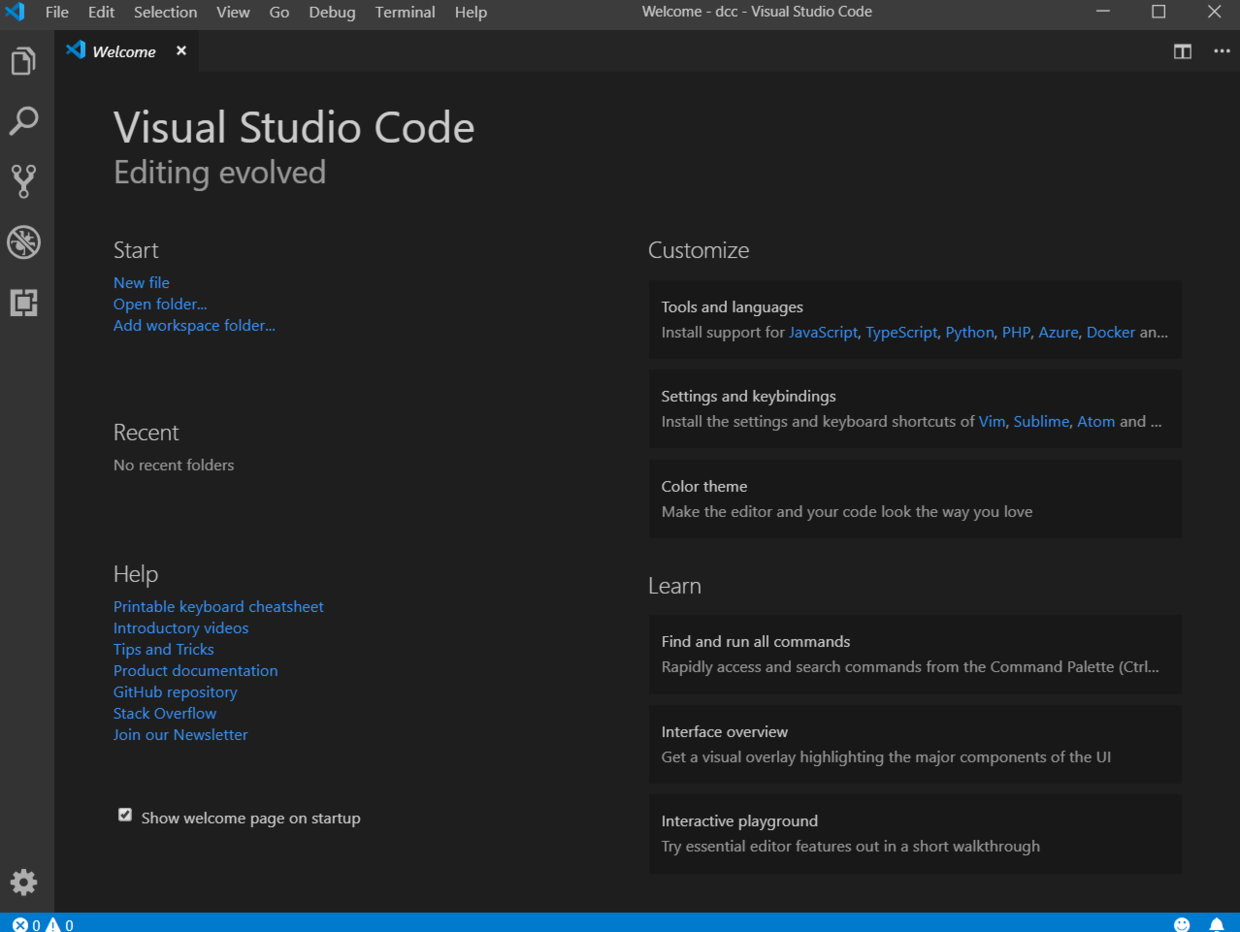Open the GitHub repository link
The width and height of the screenshot is (1240, 932).
(175, 692)
